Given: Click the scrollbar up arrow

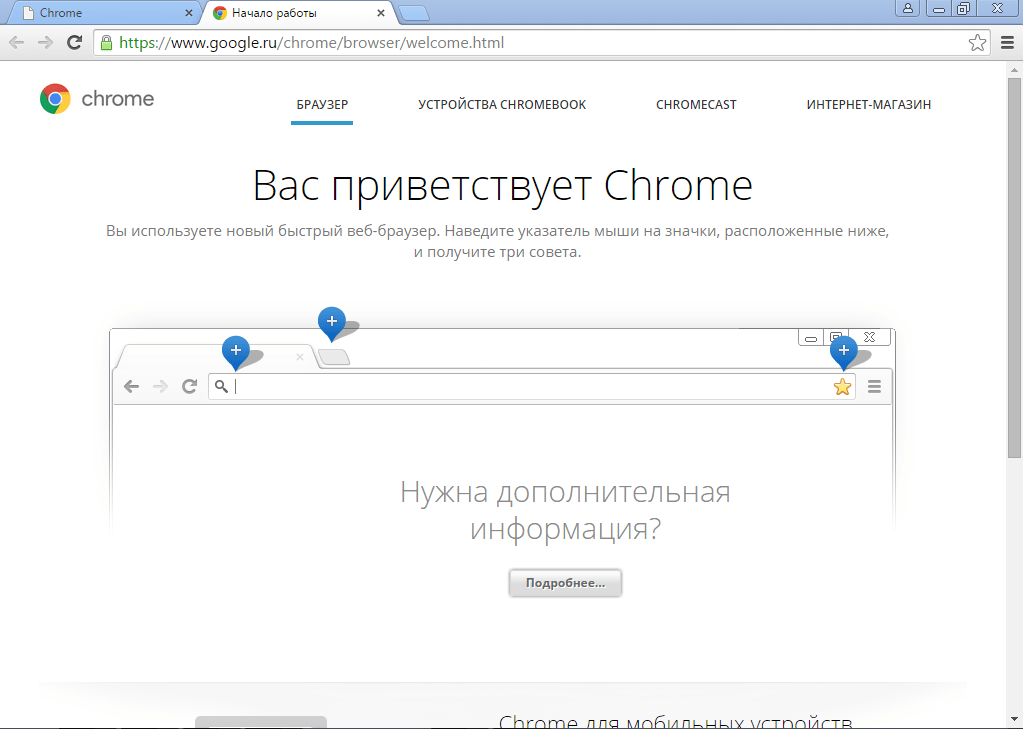Looking at the screenshot, I should (1015, 69).
